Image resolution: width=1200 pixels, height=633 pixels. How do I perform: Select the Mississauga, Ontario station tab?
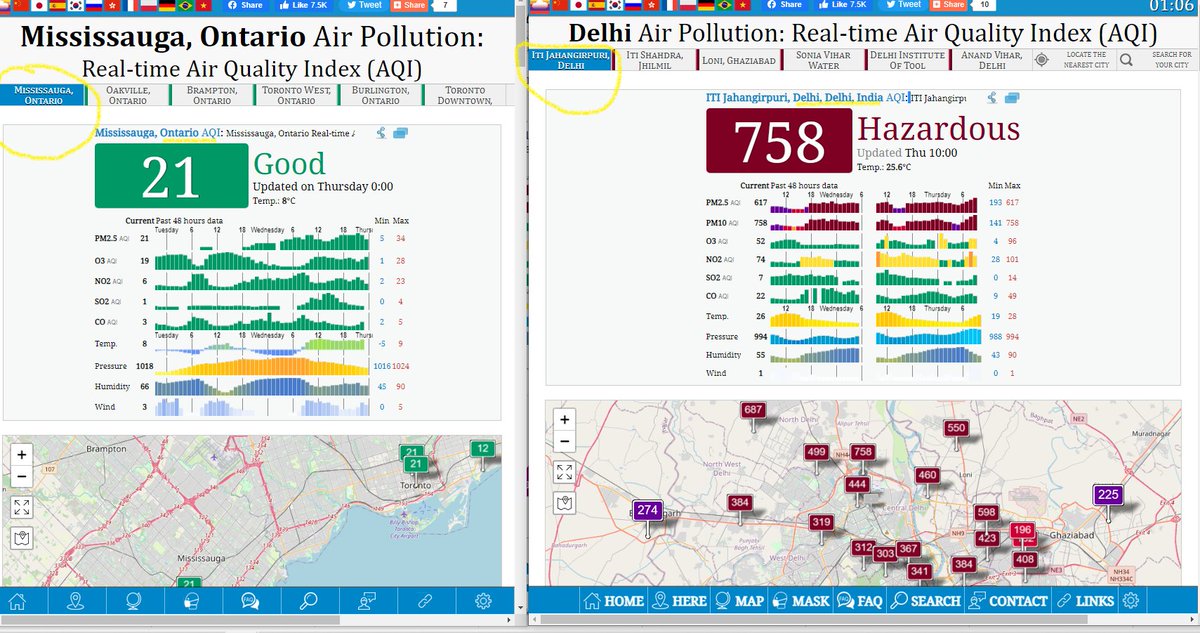(x=43, y=95)
